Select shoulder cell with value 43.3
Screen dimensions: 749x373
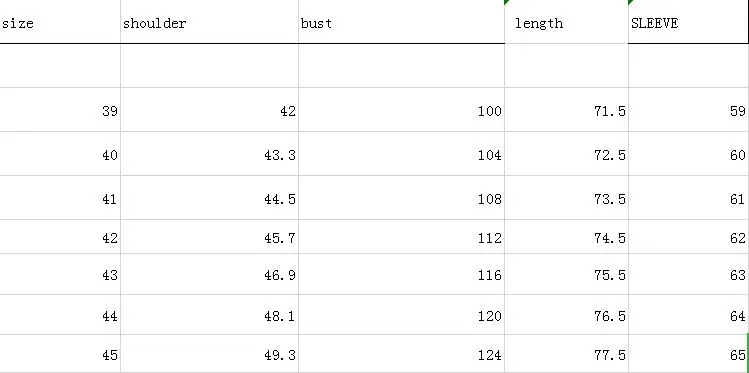tap(209, 154)
